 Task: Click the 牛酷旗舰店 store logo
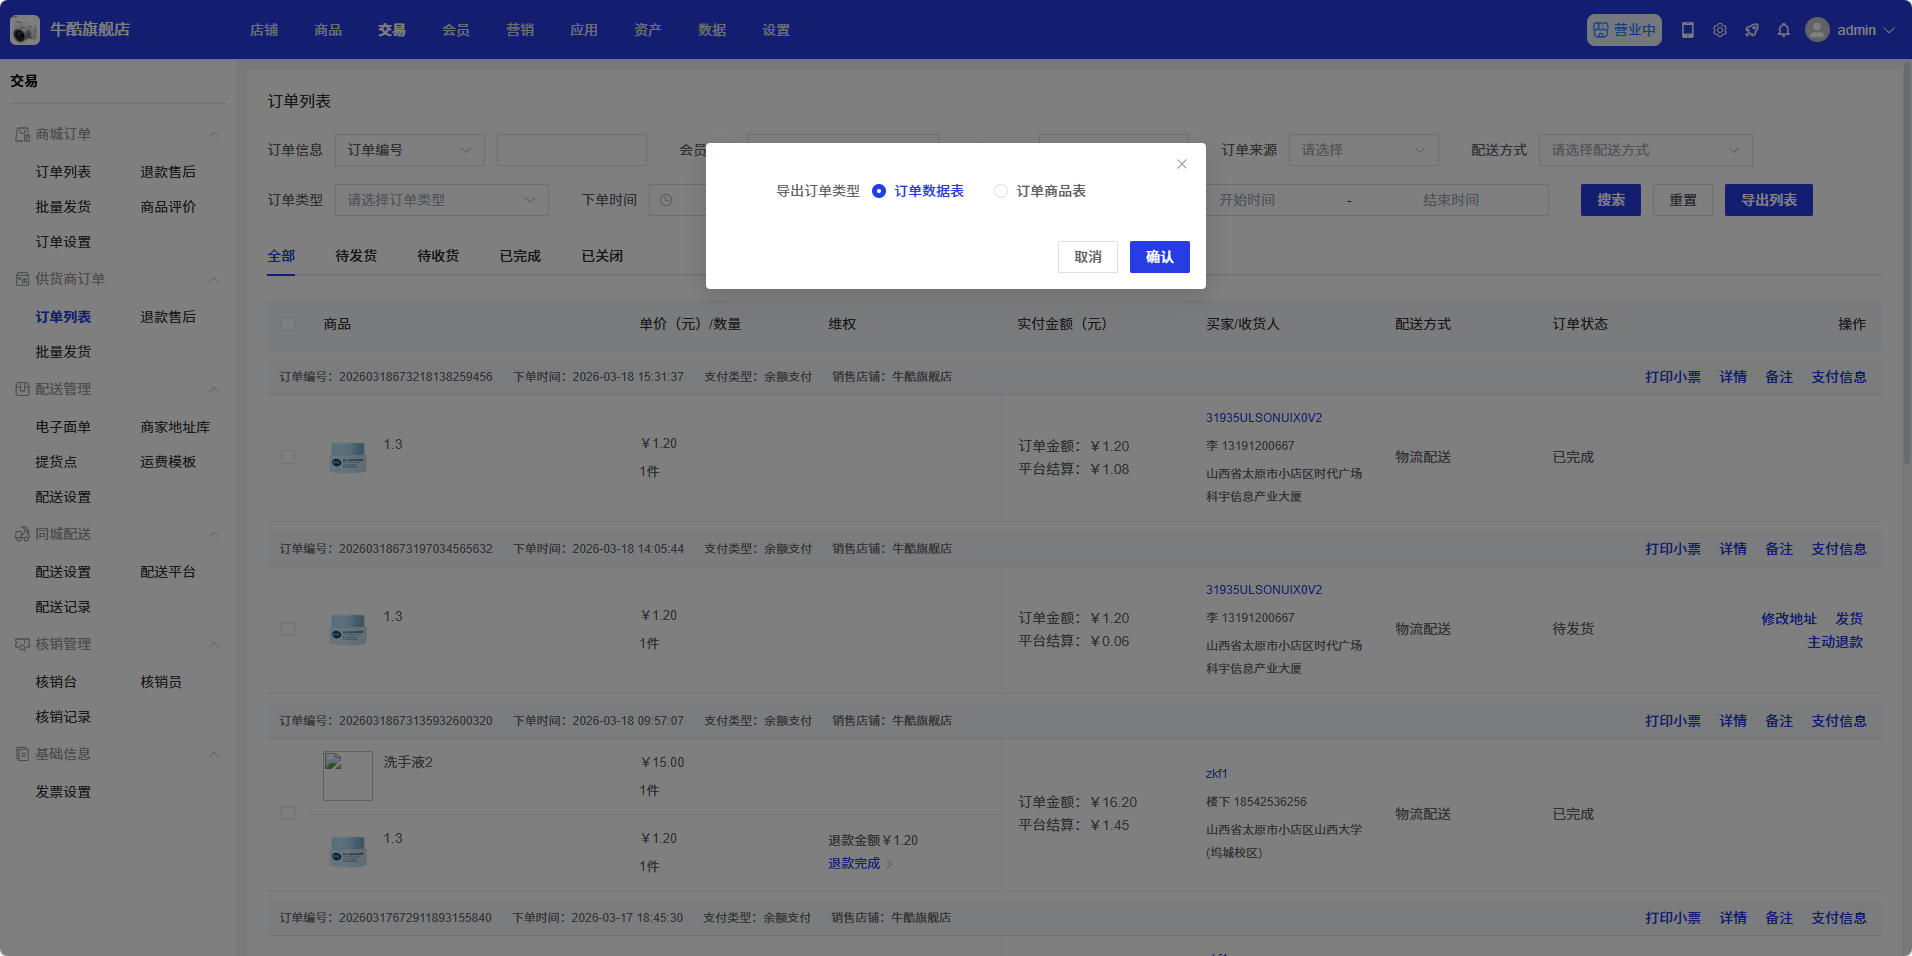pyautogui.click(x=25, y=30)
